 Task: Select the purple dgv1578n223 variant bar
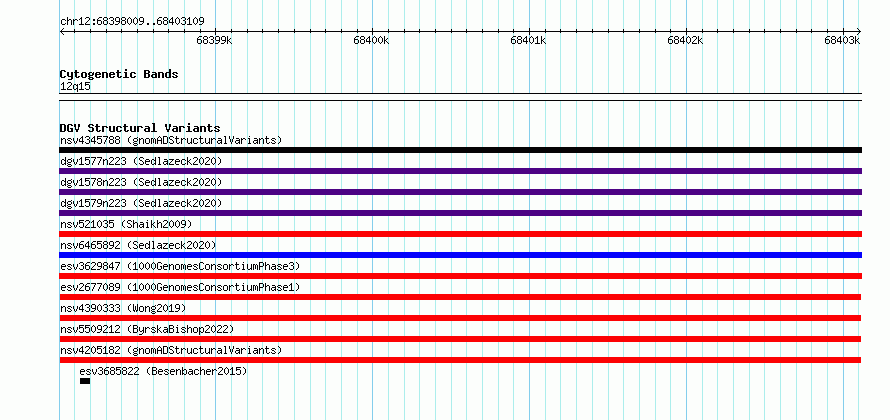[x=461, y=192]
